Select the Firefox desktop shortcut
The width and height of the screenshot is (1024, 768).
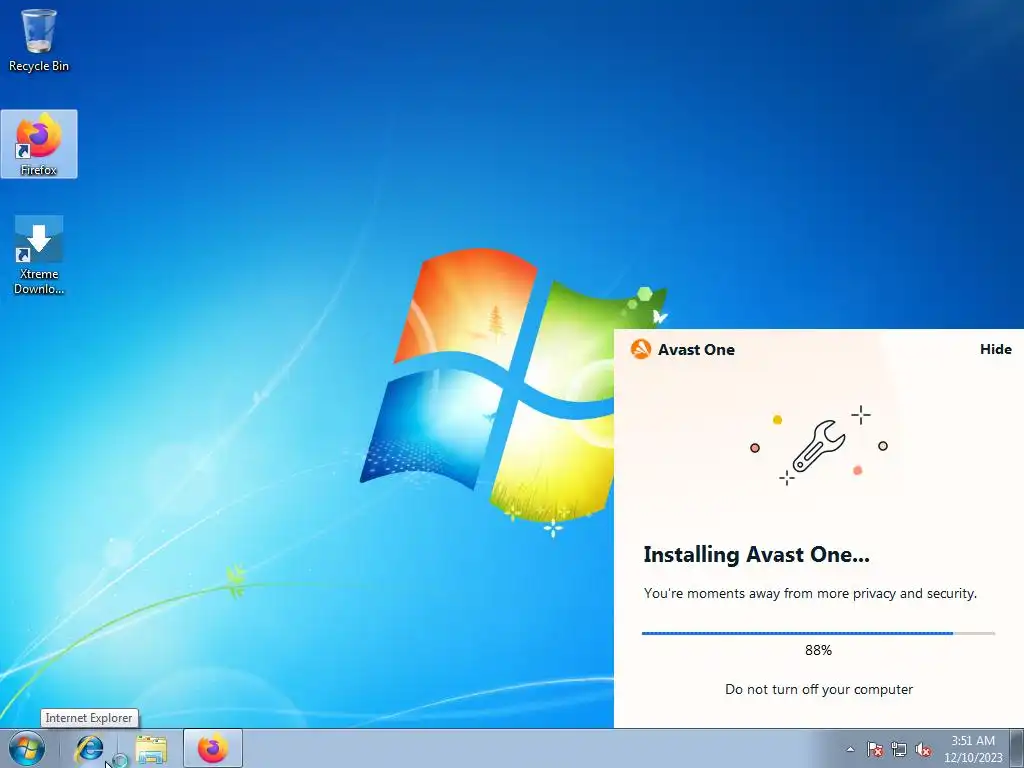point(39,144)
